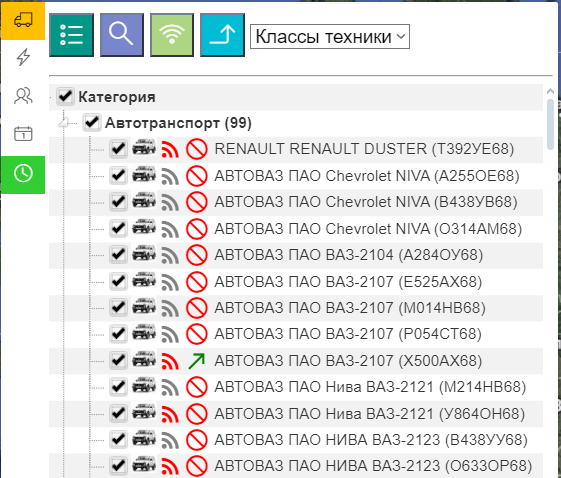Image resolution: width=561 pixels, height=478 pixels.
Task: Uncheck the Категория checkbox
Action: pos(65,96)
